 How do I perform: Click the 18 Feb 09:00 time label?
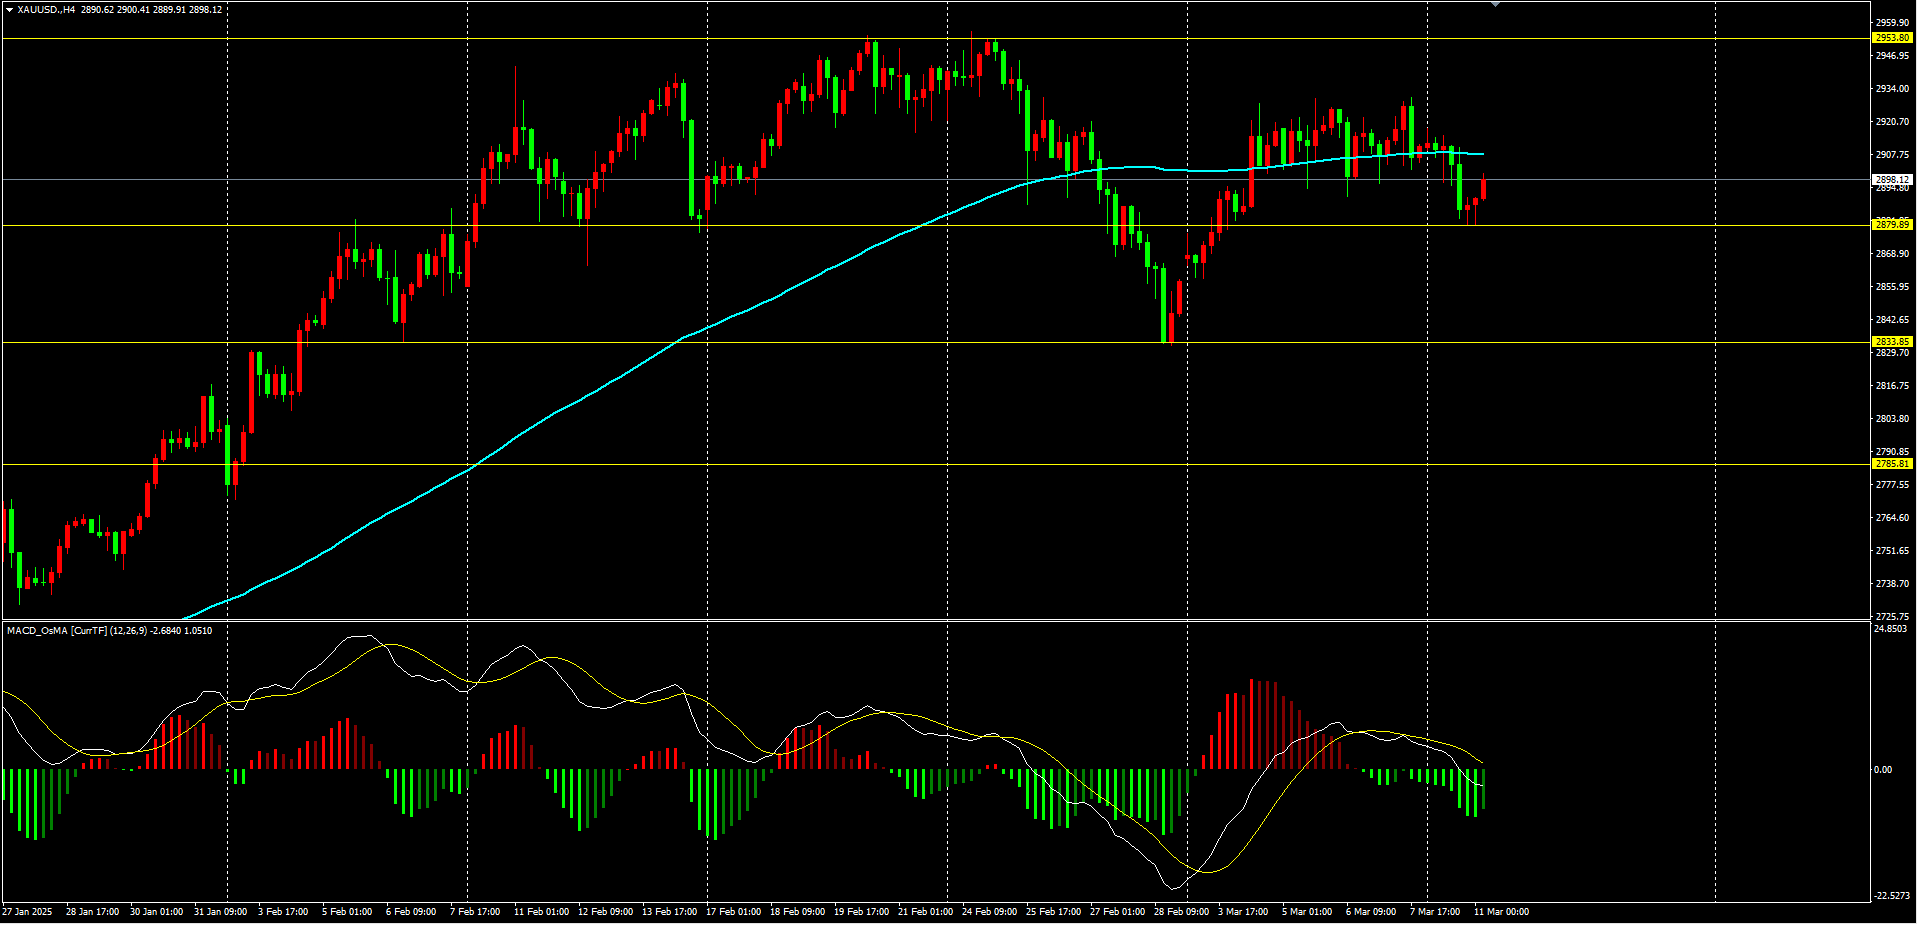coord(797,912)
